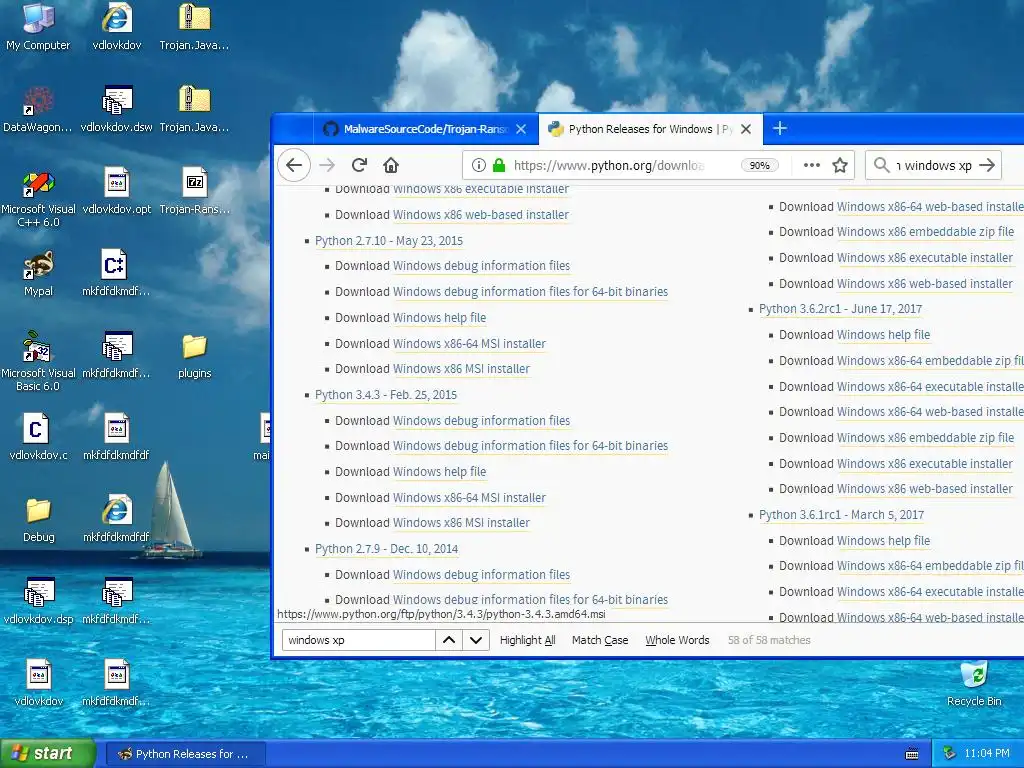Show site information icon in address bar
The height and width of the screenshot is (768, 1024).
479,165
